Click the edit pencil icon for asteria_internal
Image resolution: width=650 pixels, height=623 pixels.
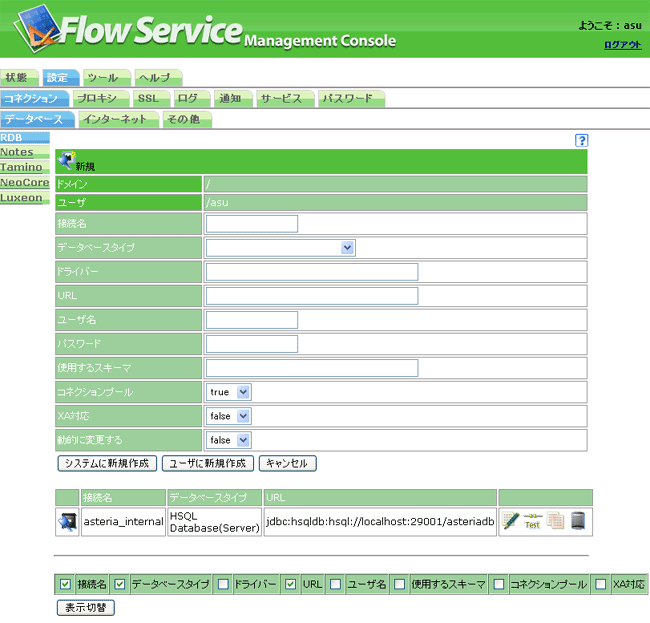pyautogui.click(x=511, y=520)
